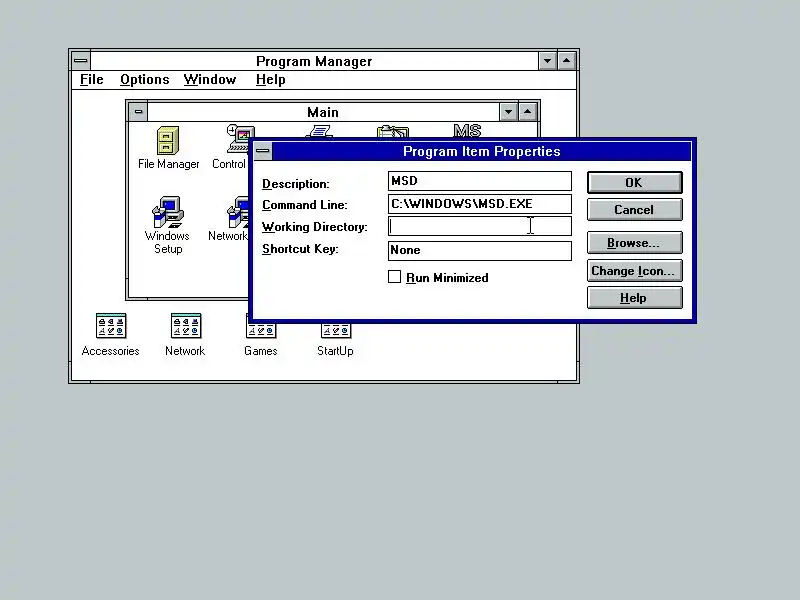Minimize the Main group window
Viewport: 800px width, 600px height.
pyautogui.click(x=509, y=112)
